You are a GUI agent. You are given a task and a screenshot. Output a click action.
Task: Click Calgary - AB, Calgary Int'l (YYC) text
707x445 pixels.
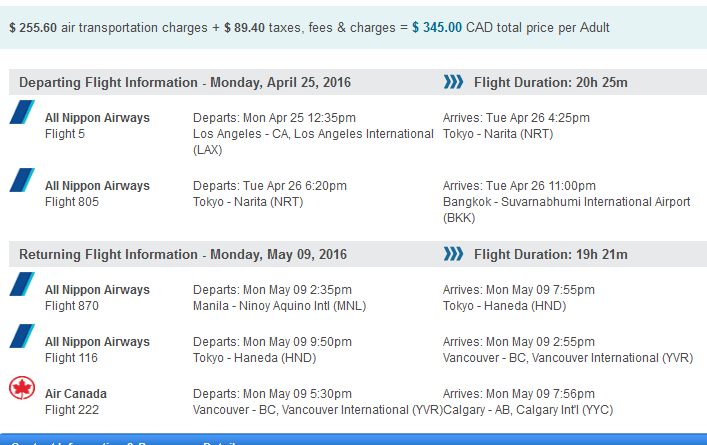coord(528,410)
